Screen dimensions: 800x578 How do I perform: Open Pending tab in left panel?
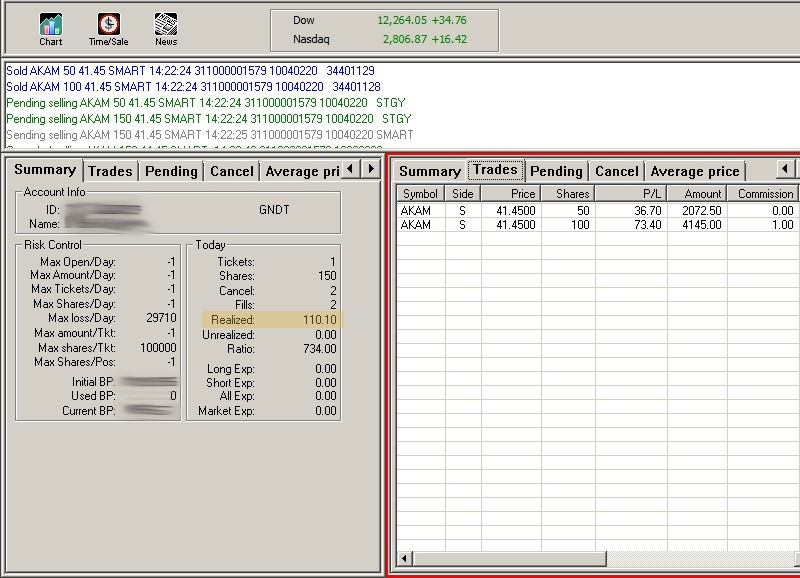pyautogui.click(x=171, y=171)
